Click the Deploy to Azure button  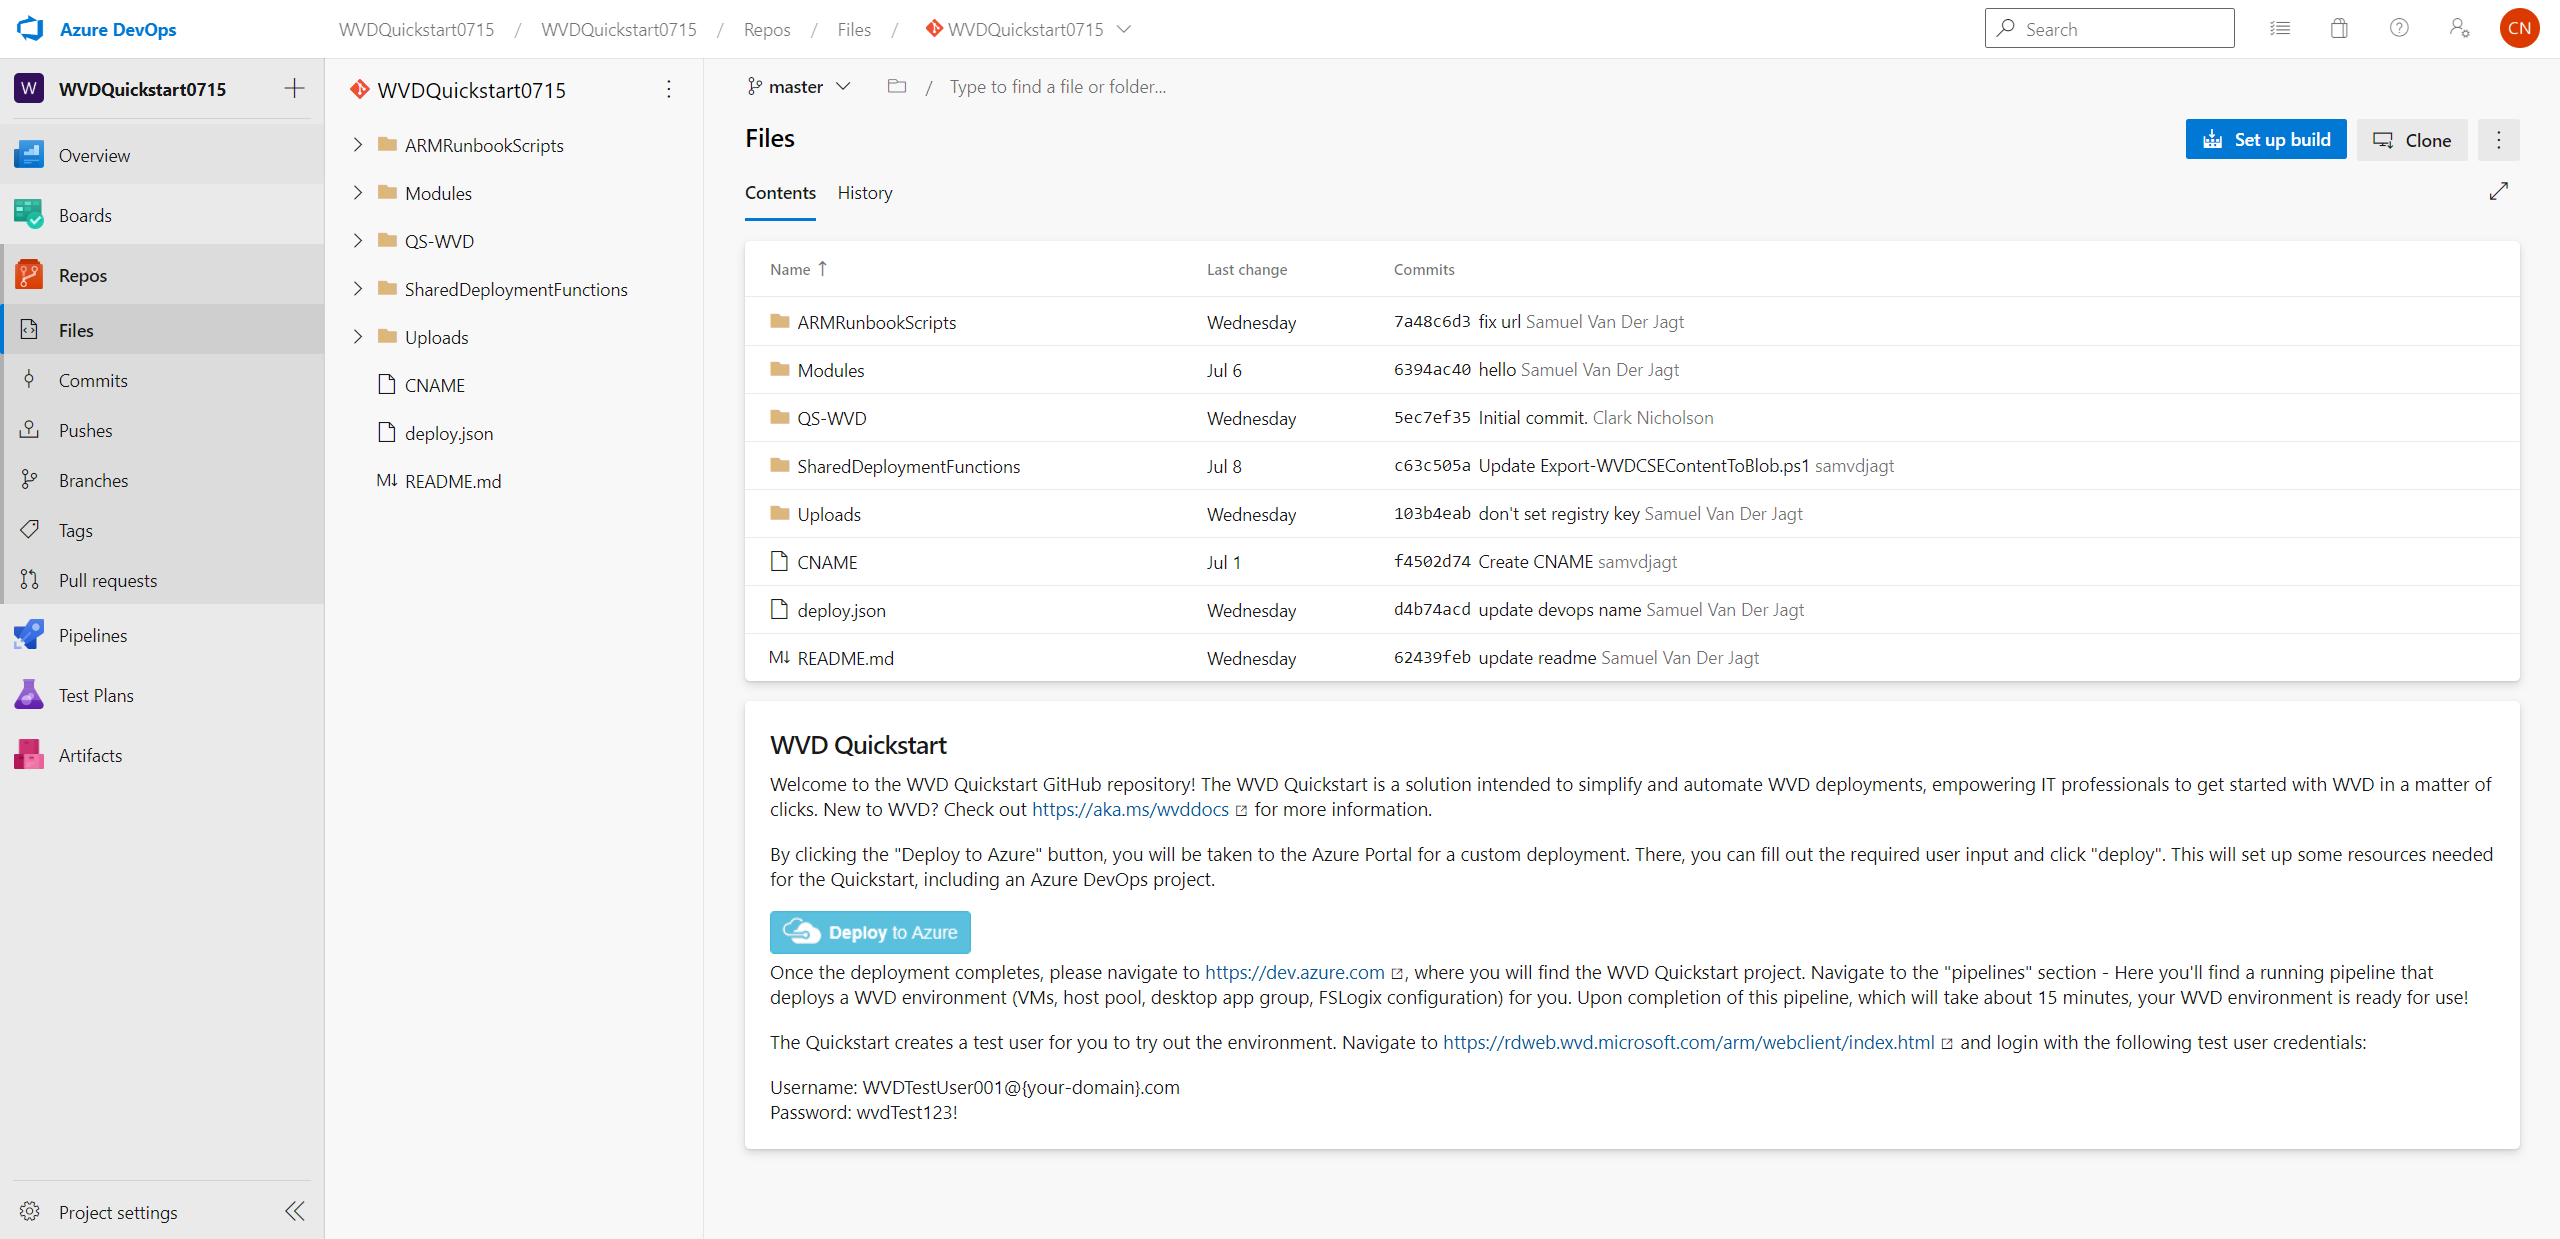870,932
